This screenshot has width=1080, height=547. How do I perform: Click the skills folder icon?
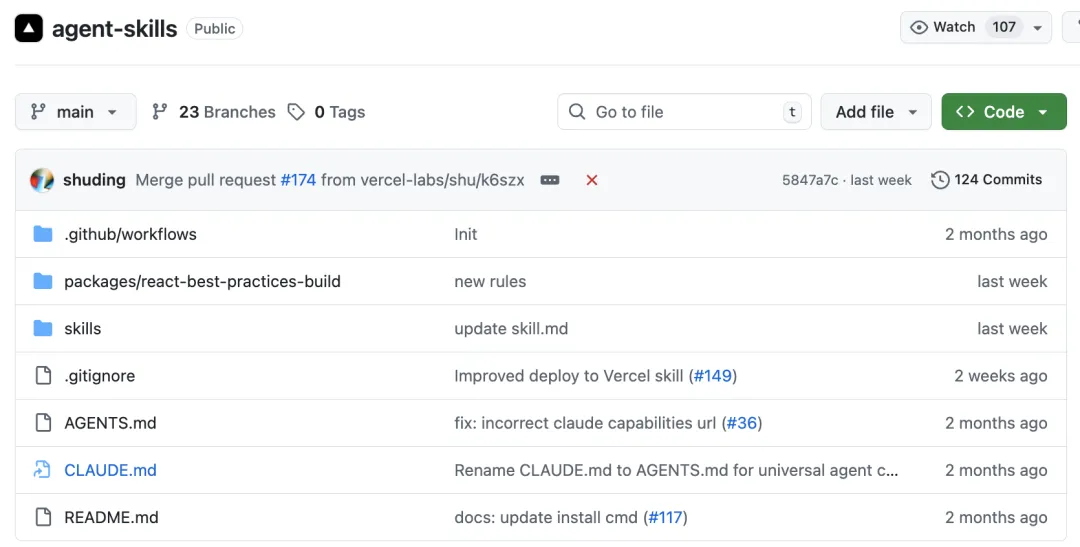pyautogui.click(x=43, y=328)
